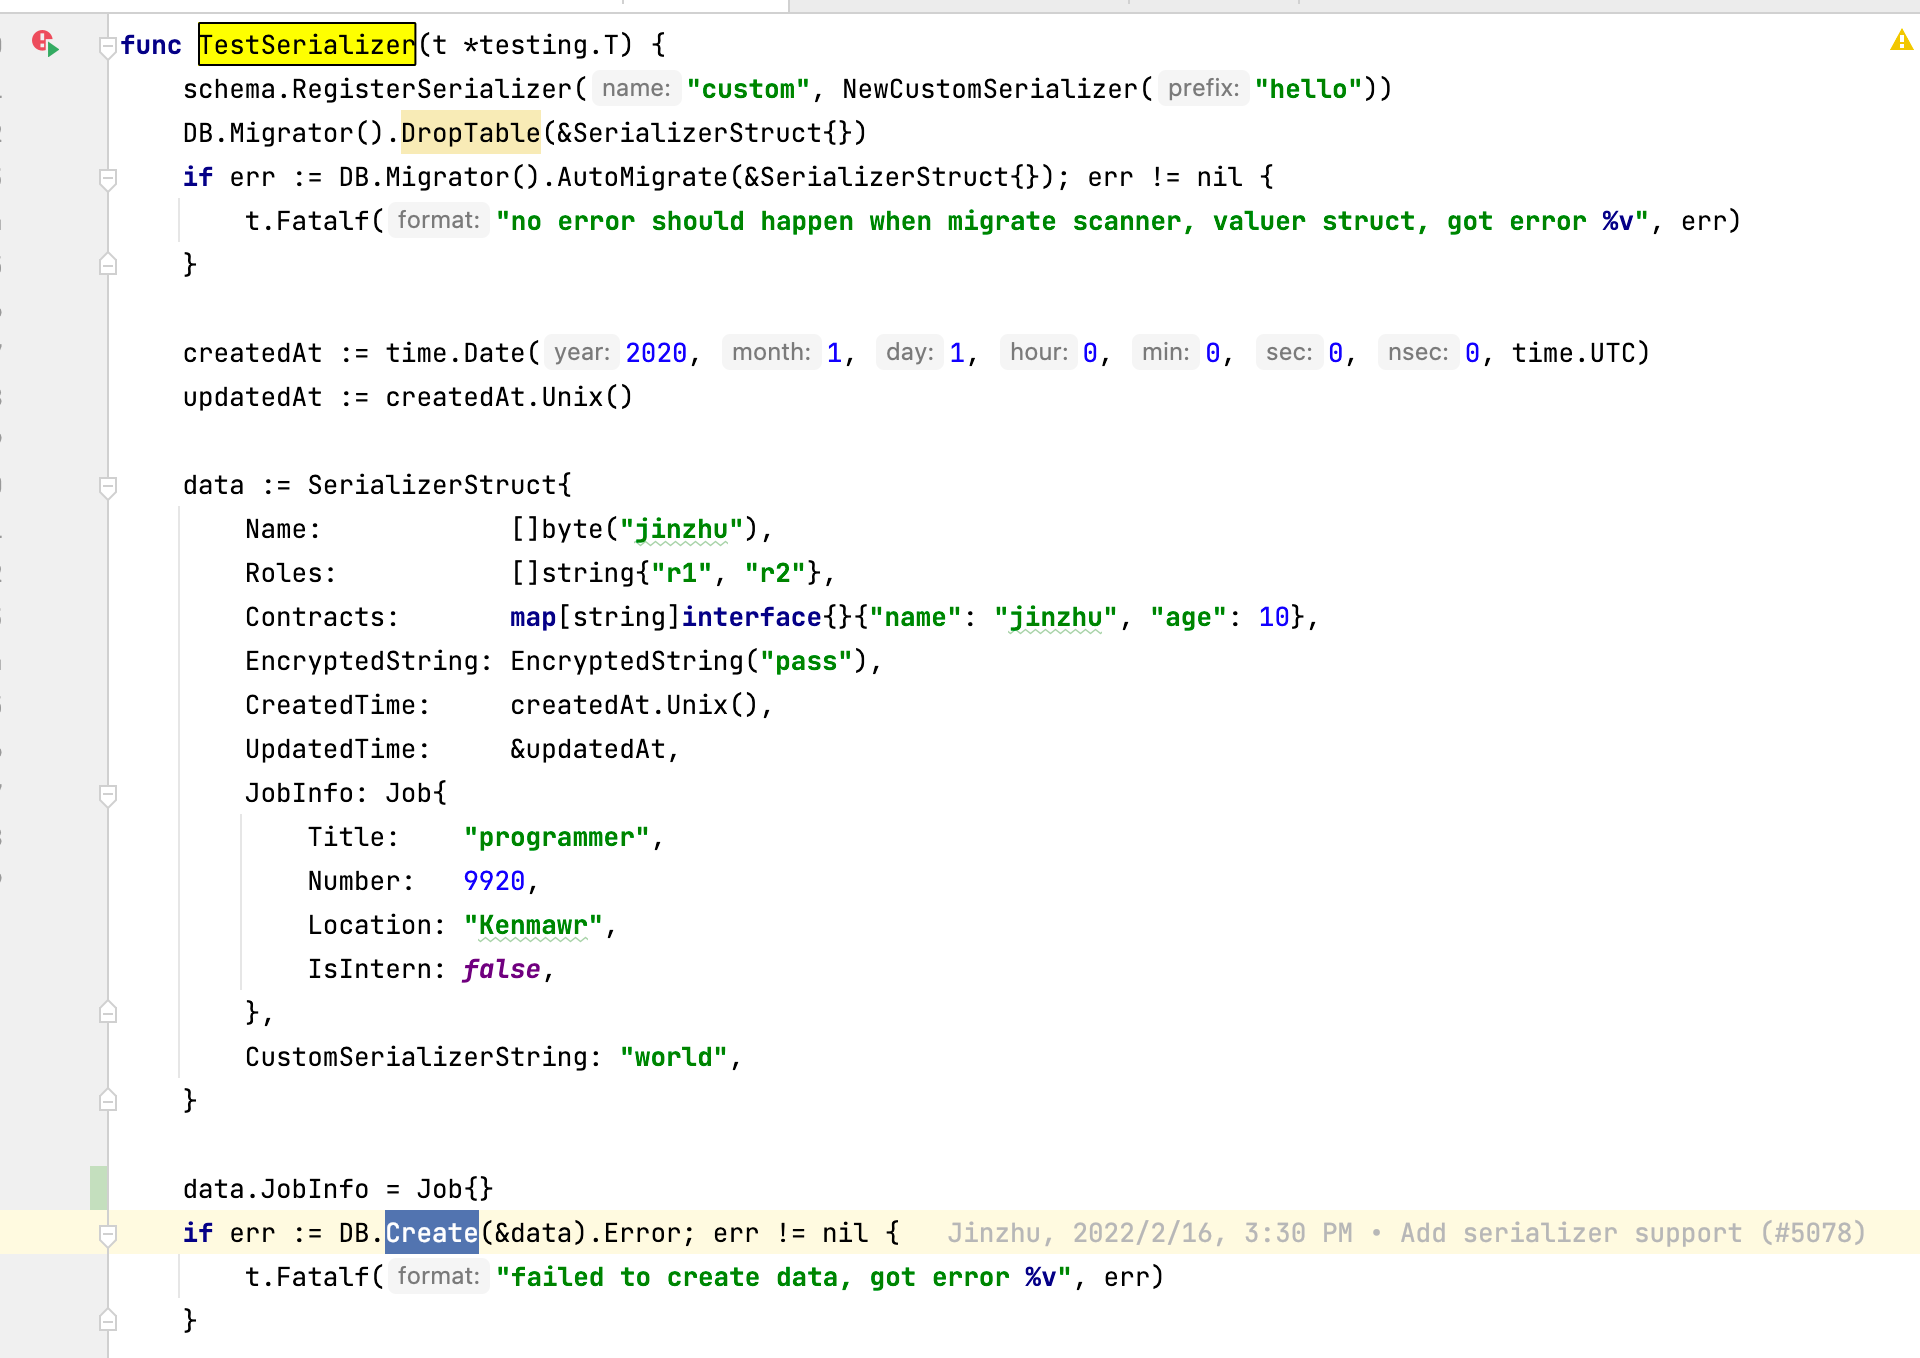Viewport: 1920px width, 1358px height.
Task: Click fold end marker at JobInfo closing brace
Action: tap(108, 1012)
